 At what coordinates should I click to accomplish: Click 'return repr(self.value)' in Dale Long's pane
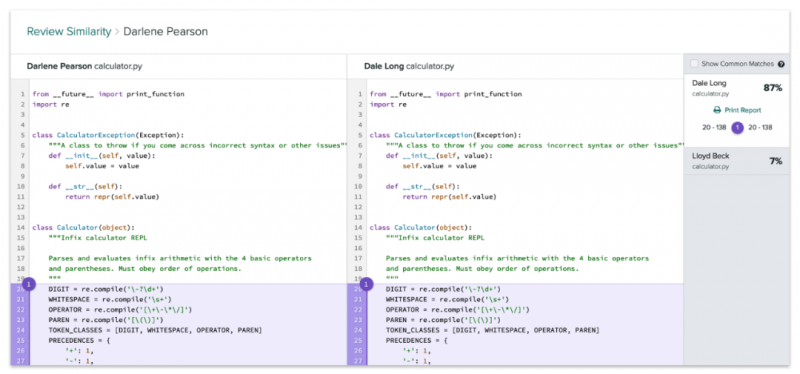click(449, 196)
